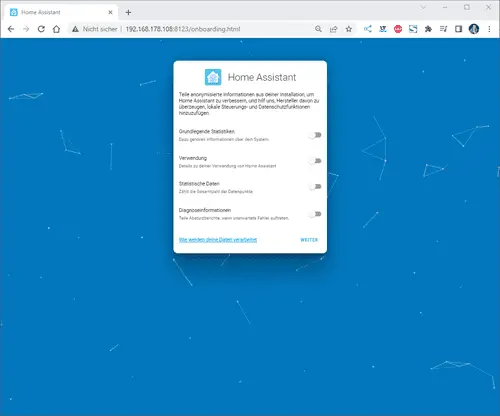Click the 'Grundlegende Statistiken' label
Image resolution: width=500 pixels, height=416 pixels.
207,131
